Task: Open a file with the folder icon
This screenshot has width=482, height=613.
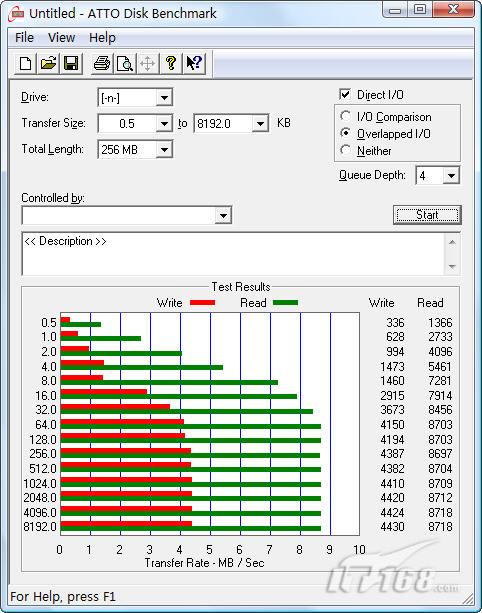Action: tap(48, 63)
